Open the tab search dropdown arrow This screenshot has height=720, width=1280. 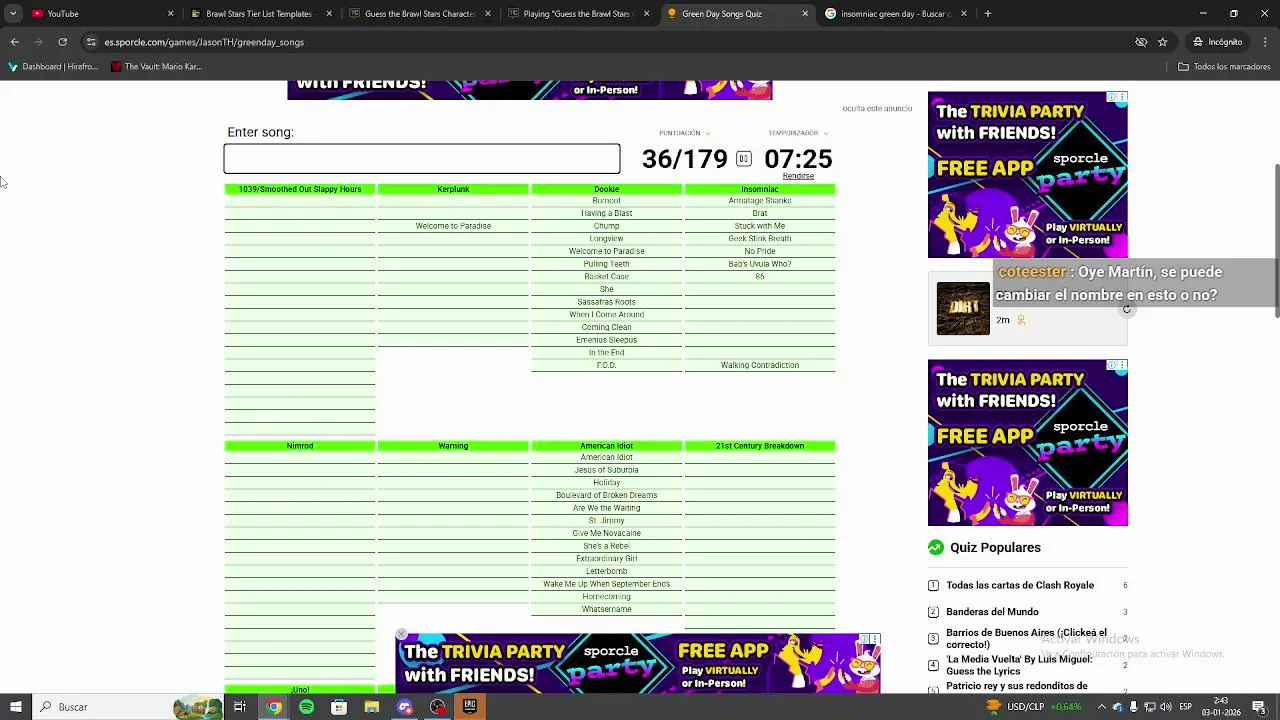(x=12, y=14)
